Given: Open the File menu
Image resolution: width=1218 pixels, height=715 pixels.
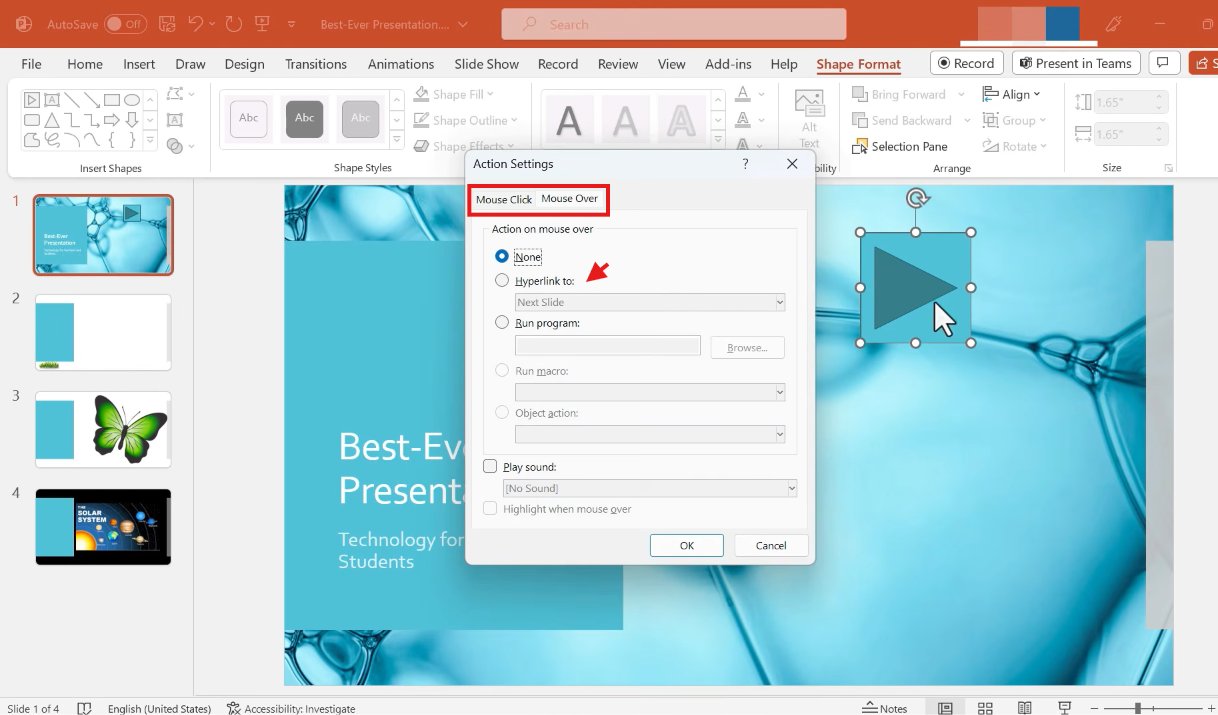Looking at the screenshot, I should 32,64.
